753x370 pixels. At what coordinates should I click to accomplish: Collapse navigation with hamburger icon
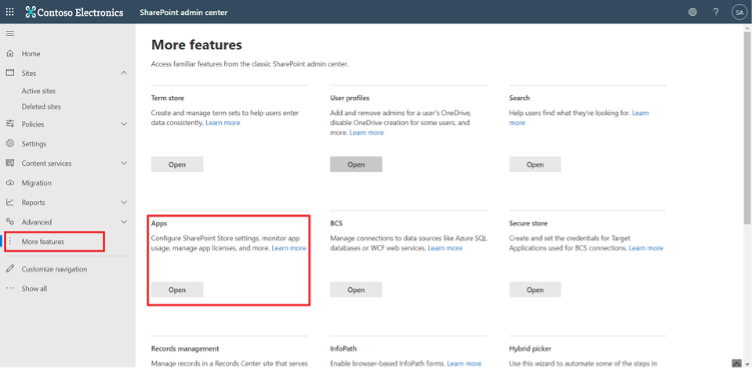click(x=10, y=34)
